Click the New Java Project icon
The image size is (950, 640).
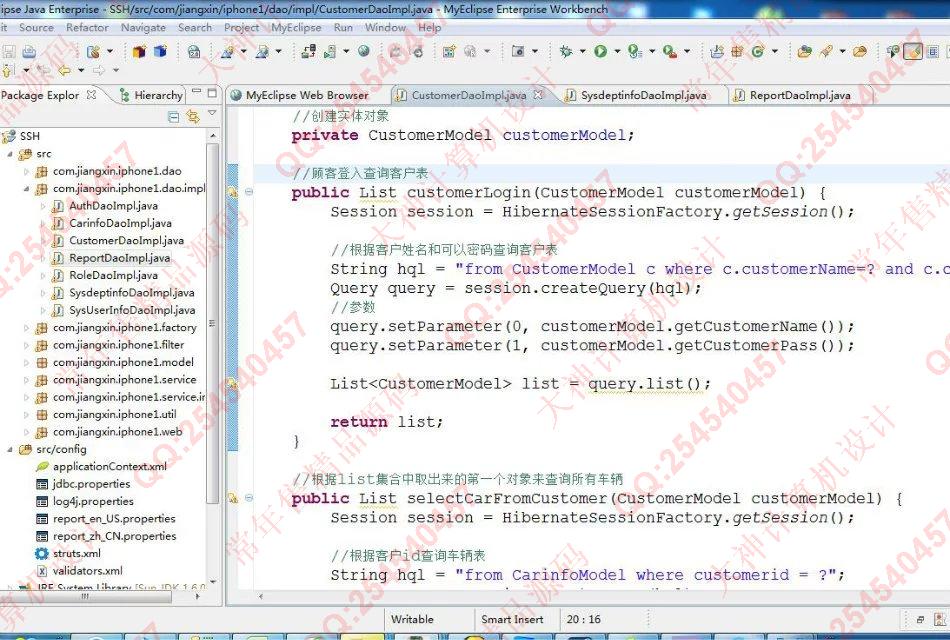pos(717,52)
